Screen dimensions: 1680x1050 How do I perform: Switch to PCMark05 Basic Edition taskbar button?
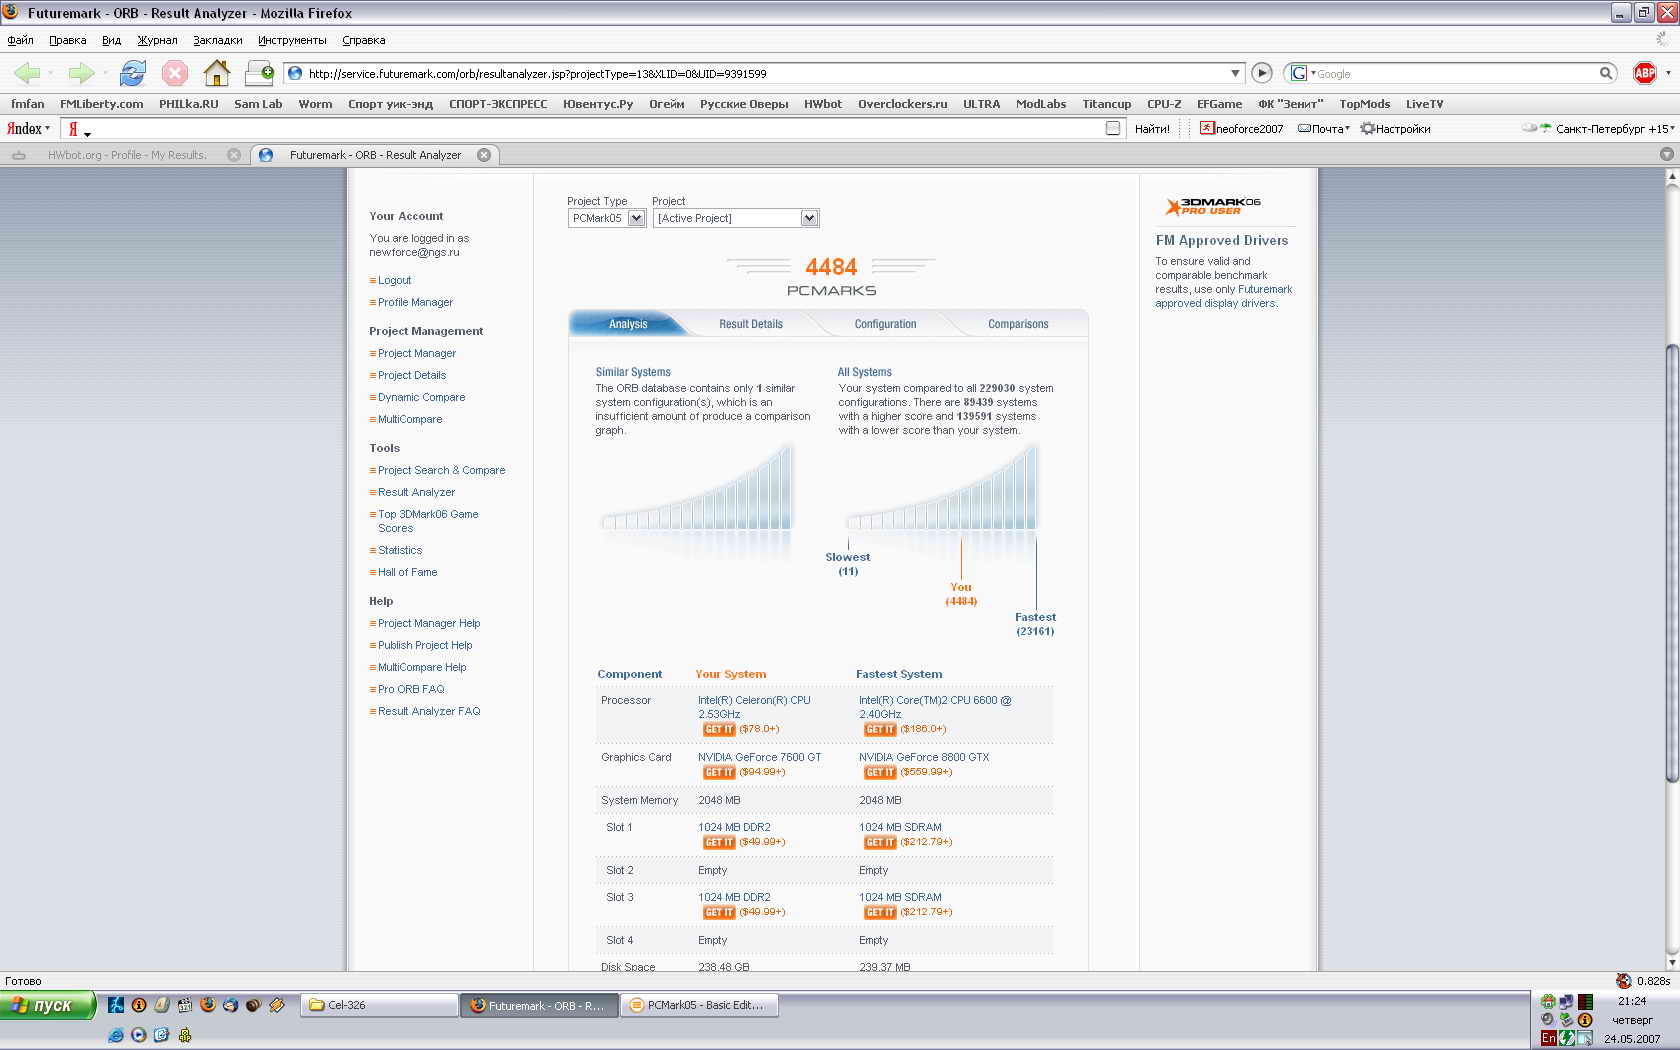(699, 1005)
